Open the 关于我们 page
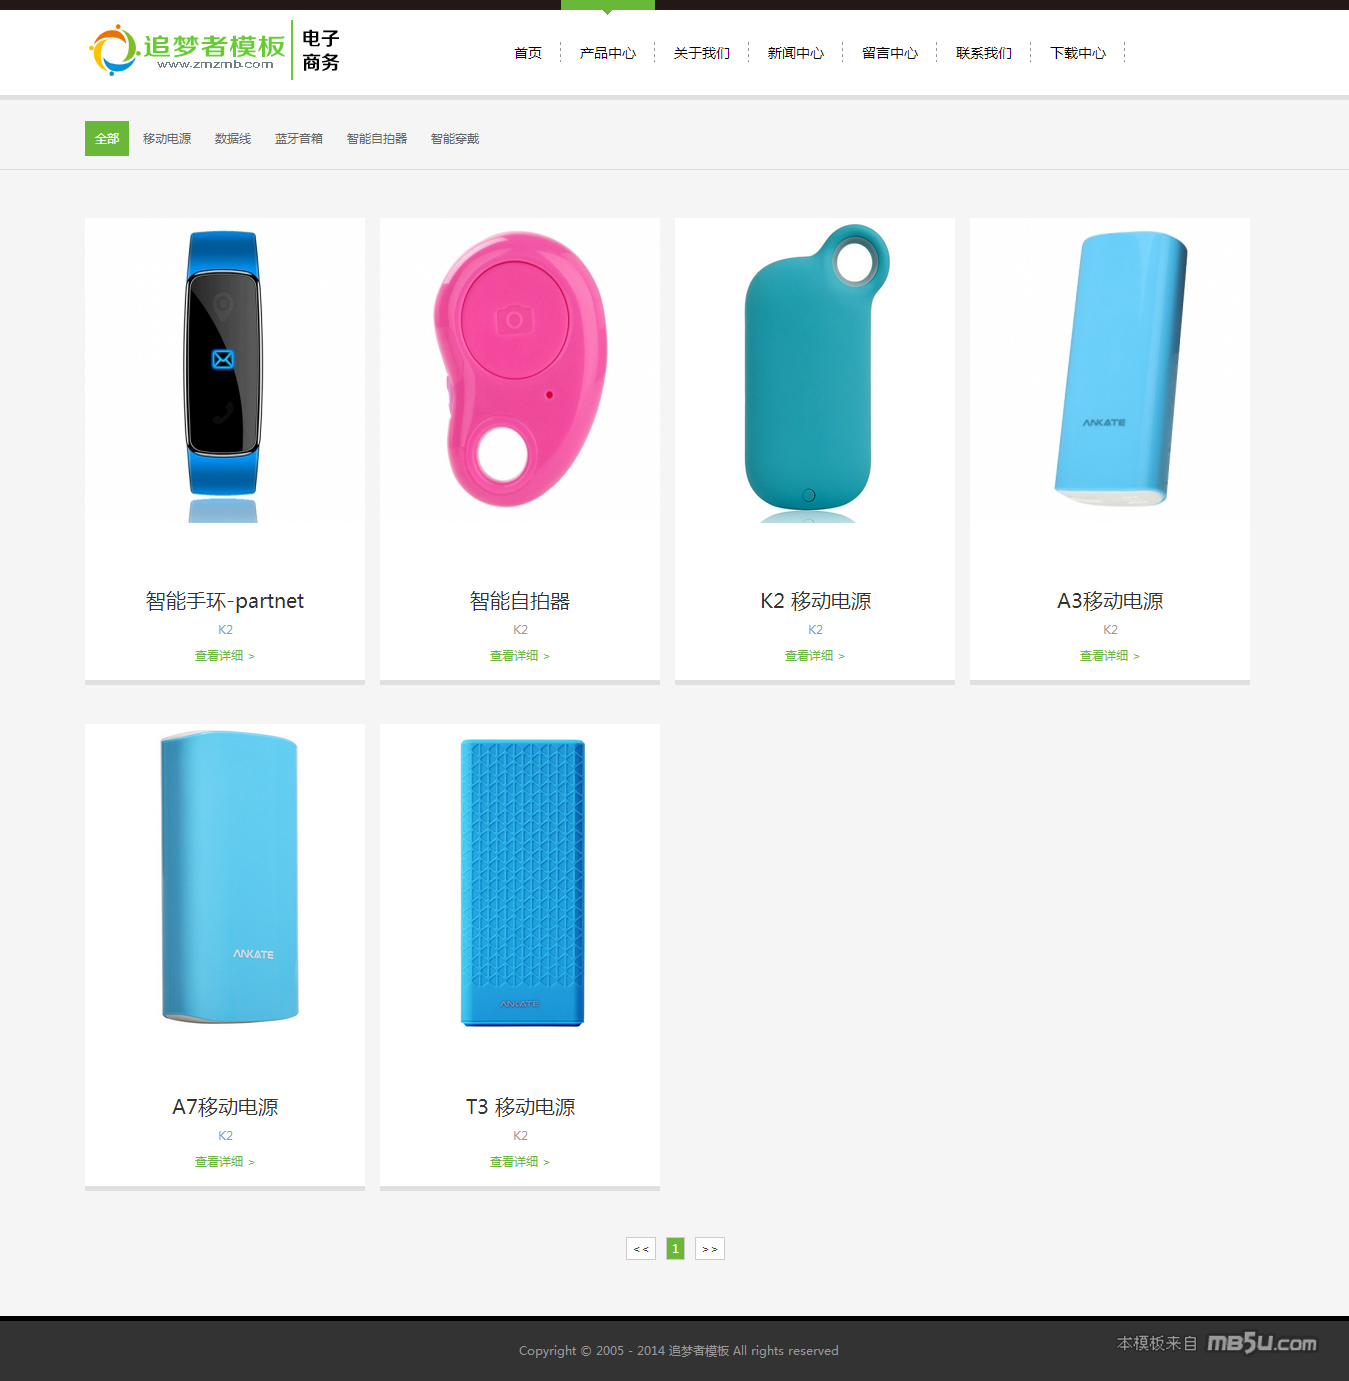Viewport: 1349px width, 1381px height. click(701, 53)
